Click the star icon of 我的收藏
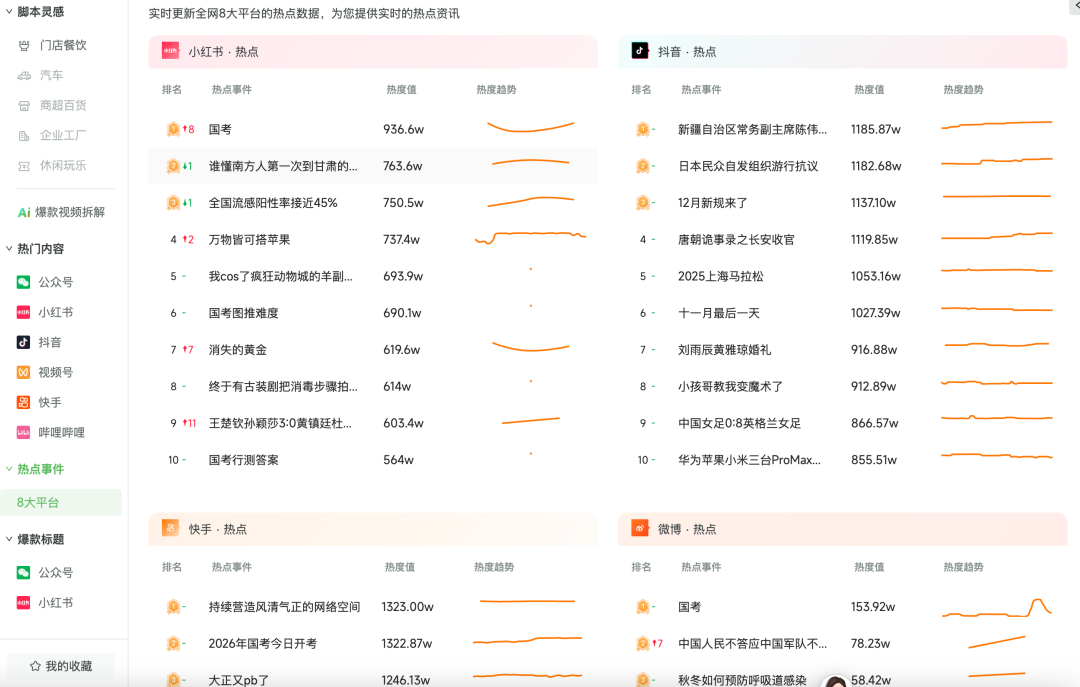 (35, 666)
